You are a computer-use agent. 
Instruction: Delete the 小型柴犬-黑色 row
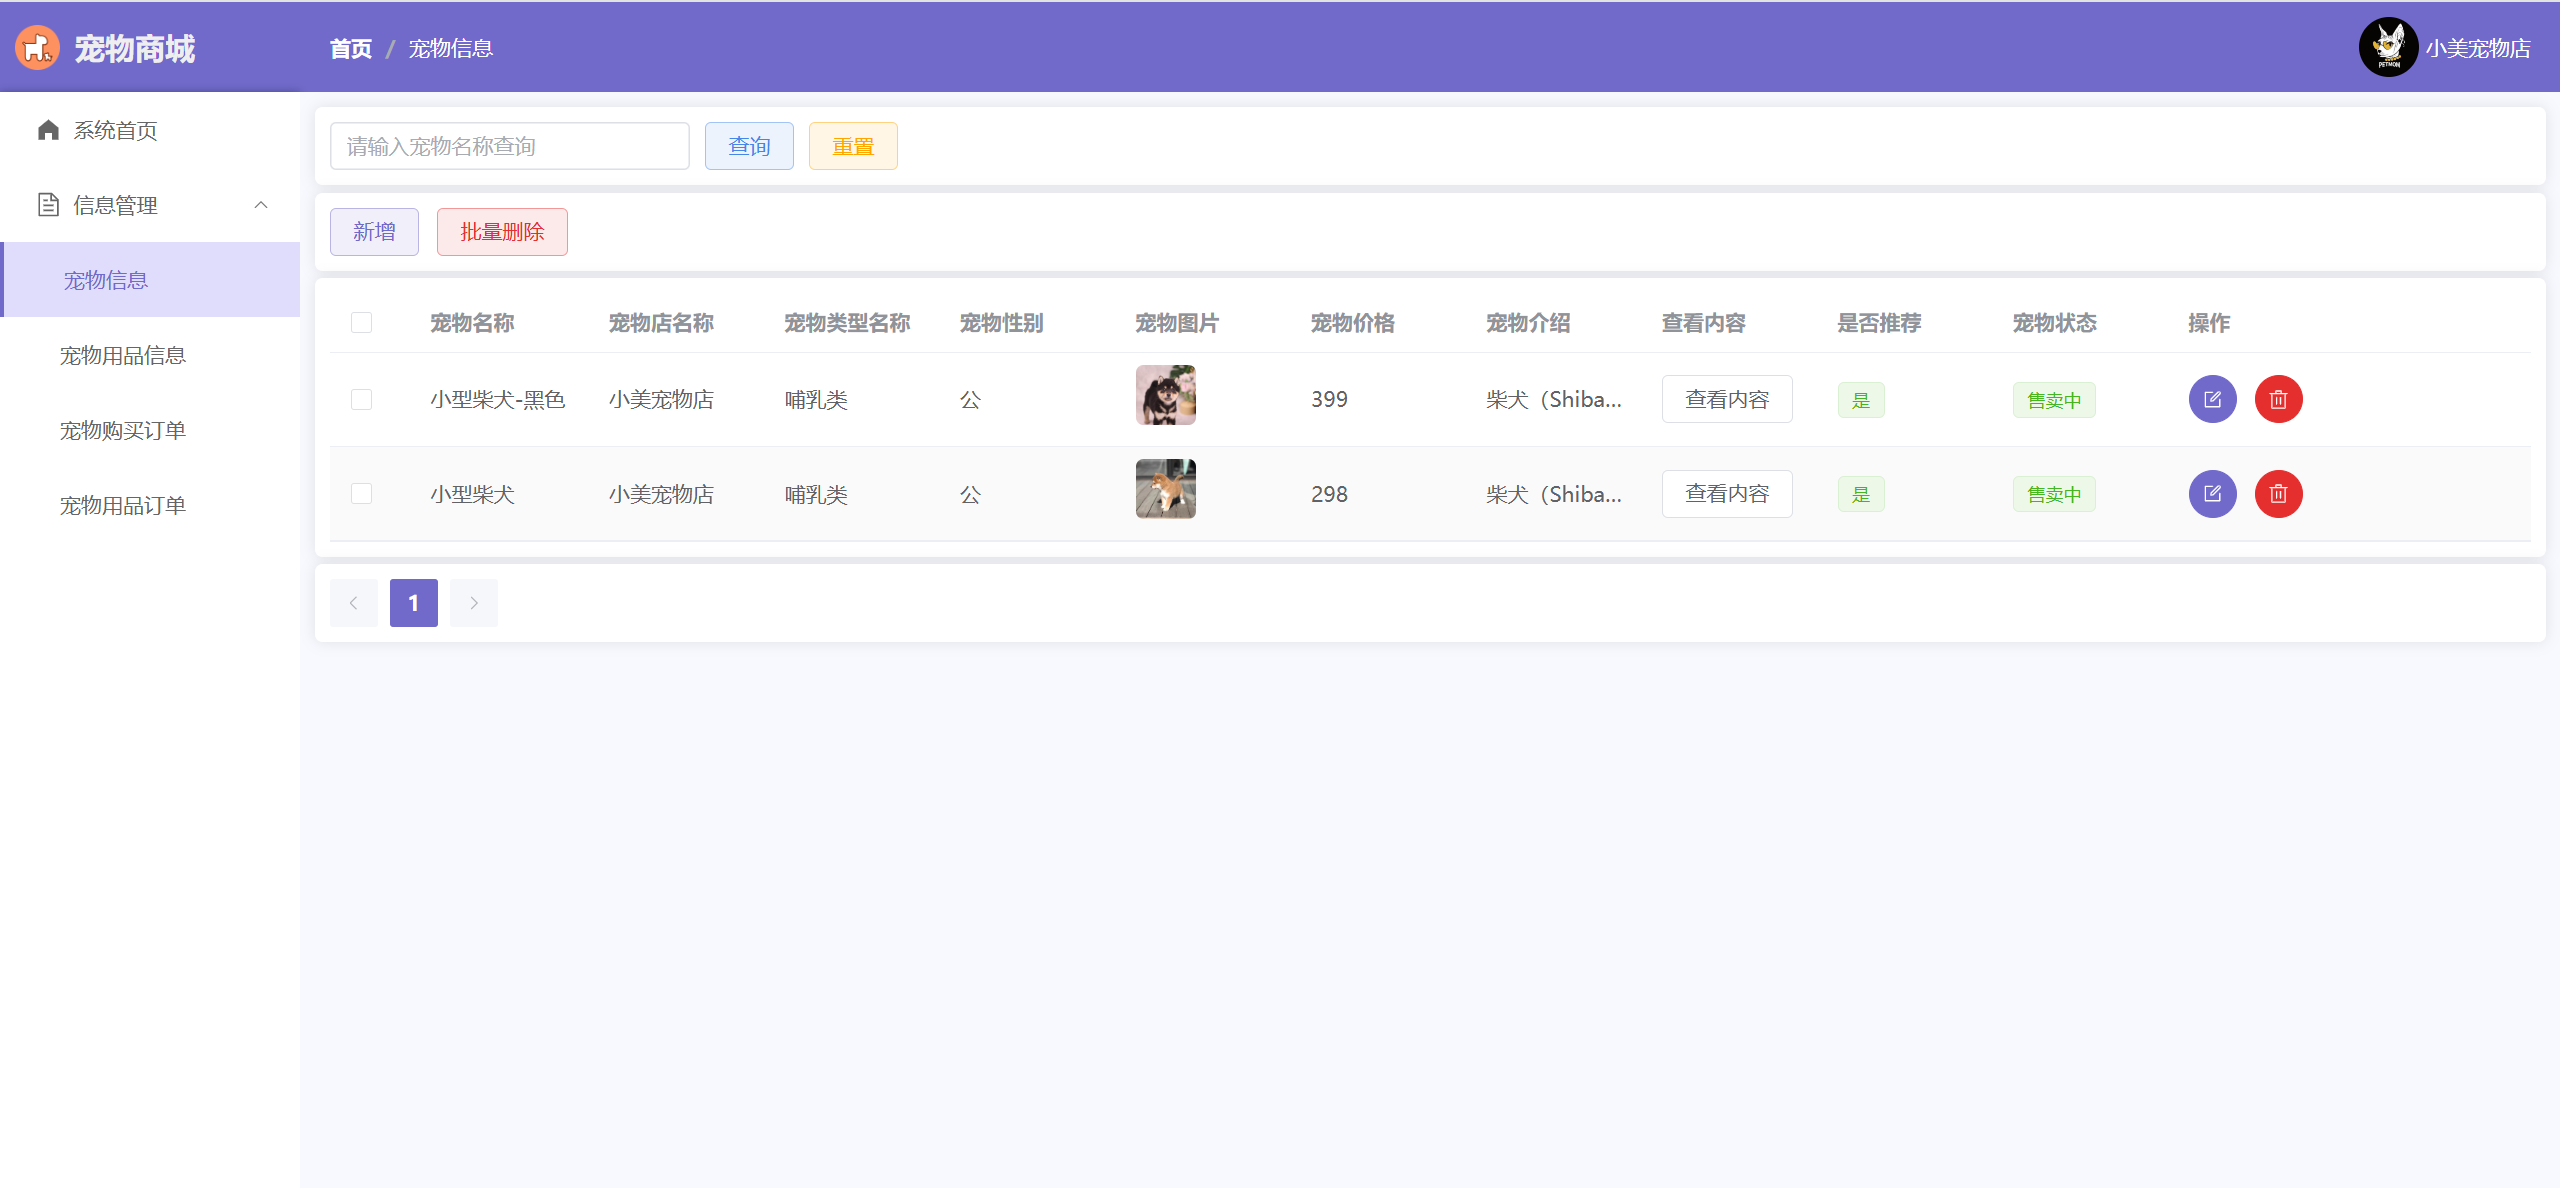(x=2278, y=400)
